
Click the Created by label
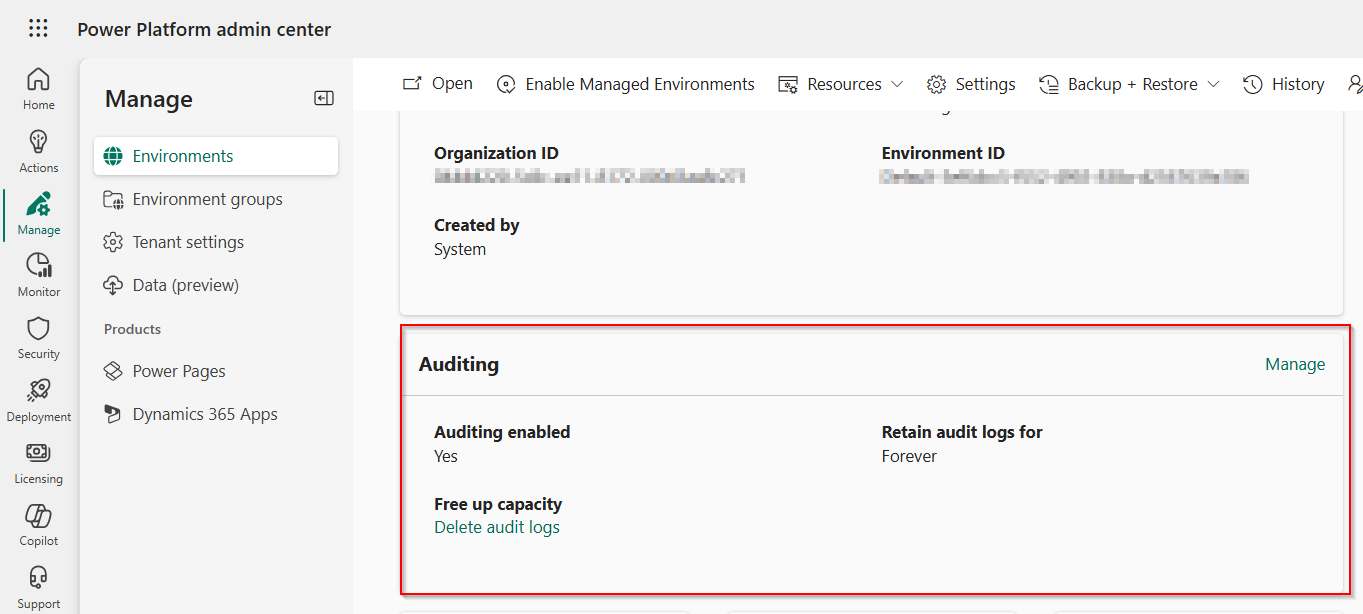(477, 225)
